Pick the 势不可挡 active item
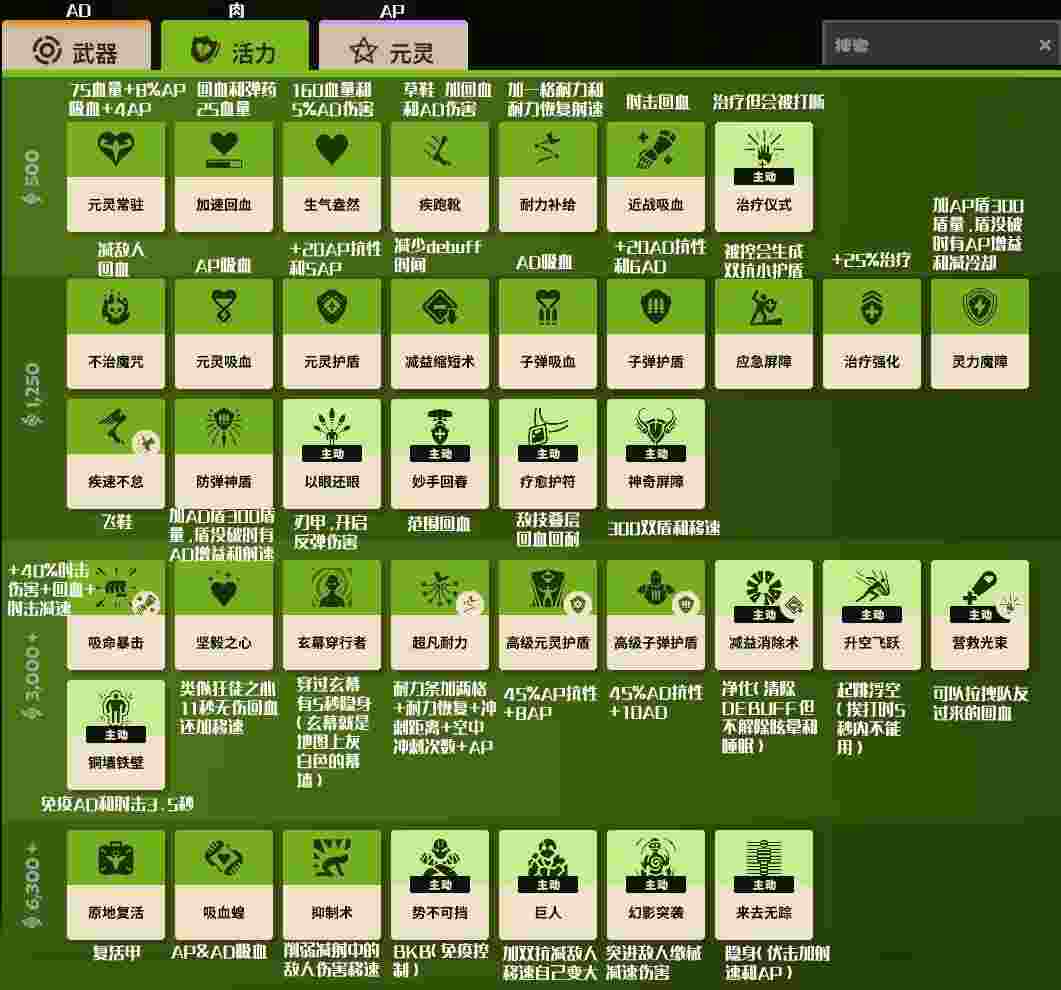The height and width of the screenshot is (990, 1061). click(440, 885)
